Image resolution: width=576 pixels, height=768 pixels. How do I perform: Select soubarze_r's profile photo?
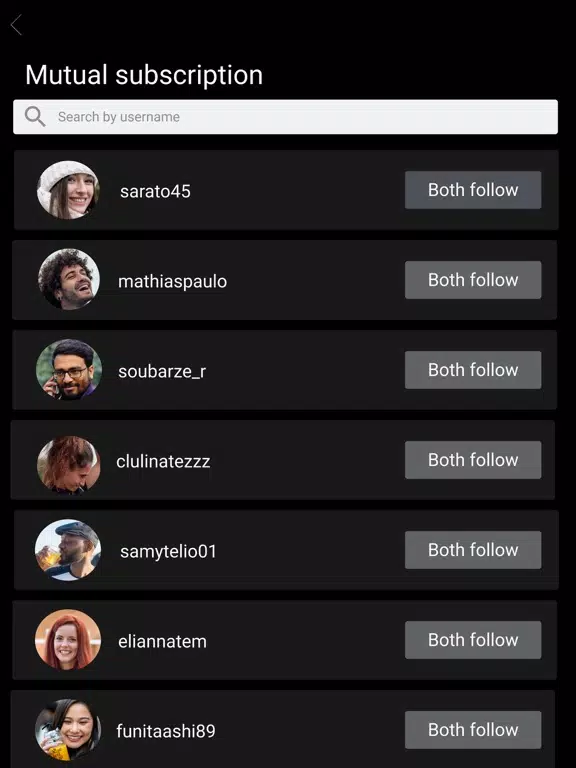pos(69,369)
